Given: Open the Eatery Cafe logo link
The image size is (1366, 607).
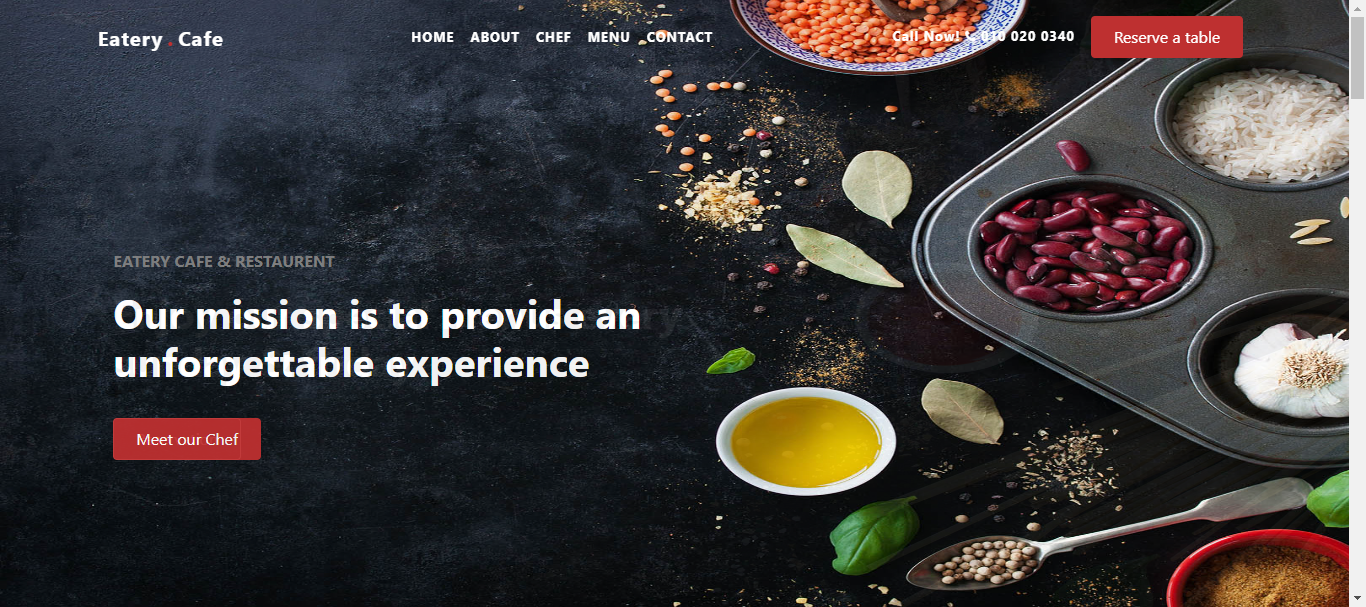Looking at the screenshot, I should 160,40.
